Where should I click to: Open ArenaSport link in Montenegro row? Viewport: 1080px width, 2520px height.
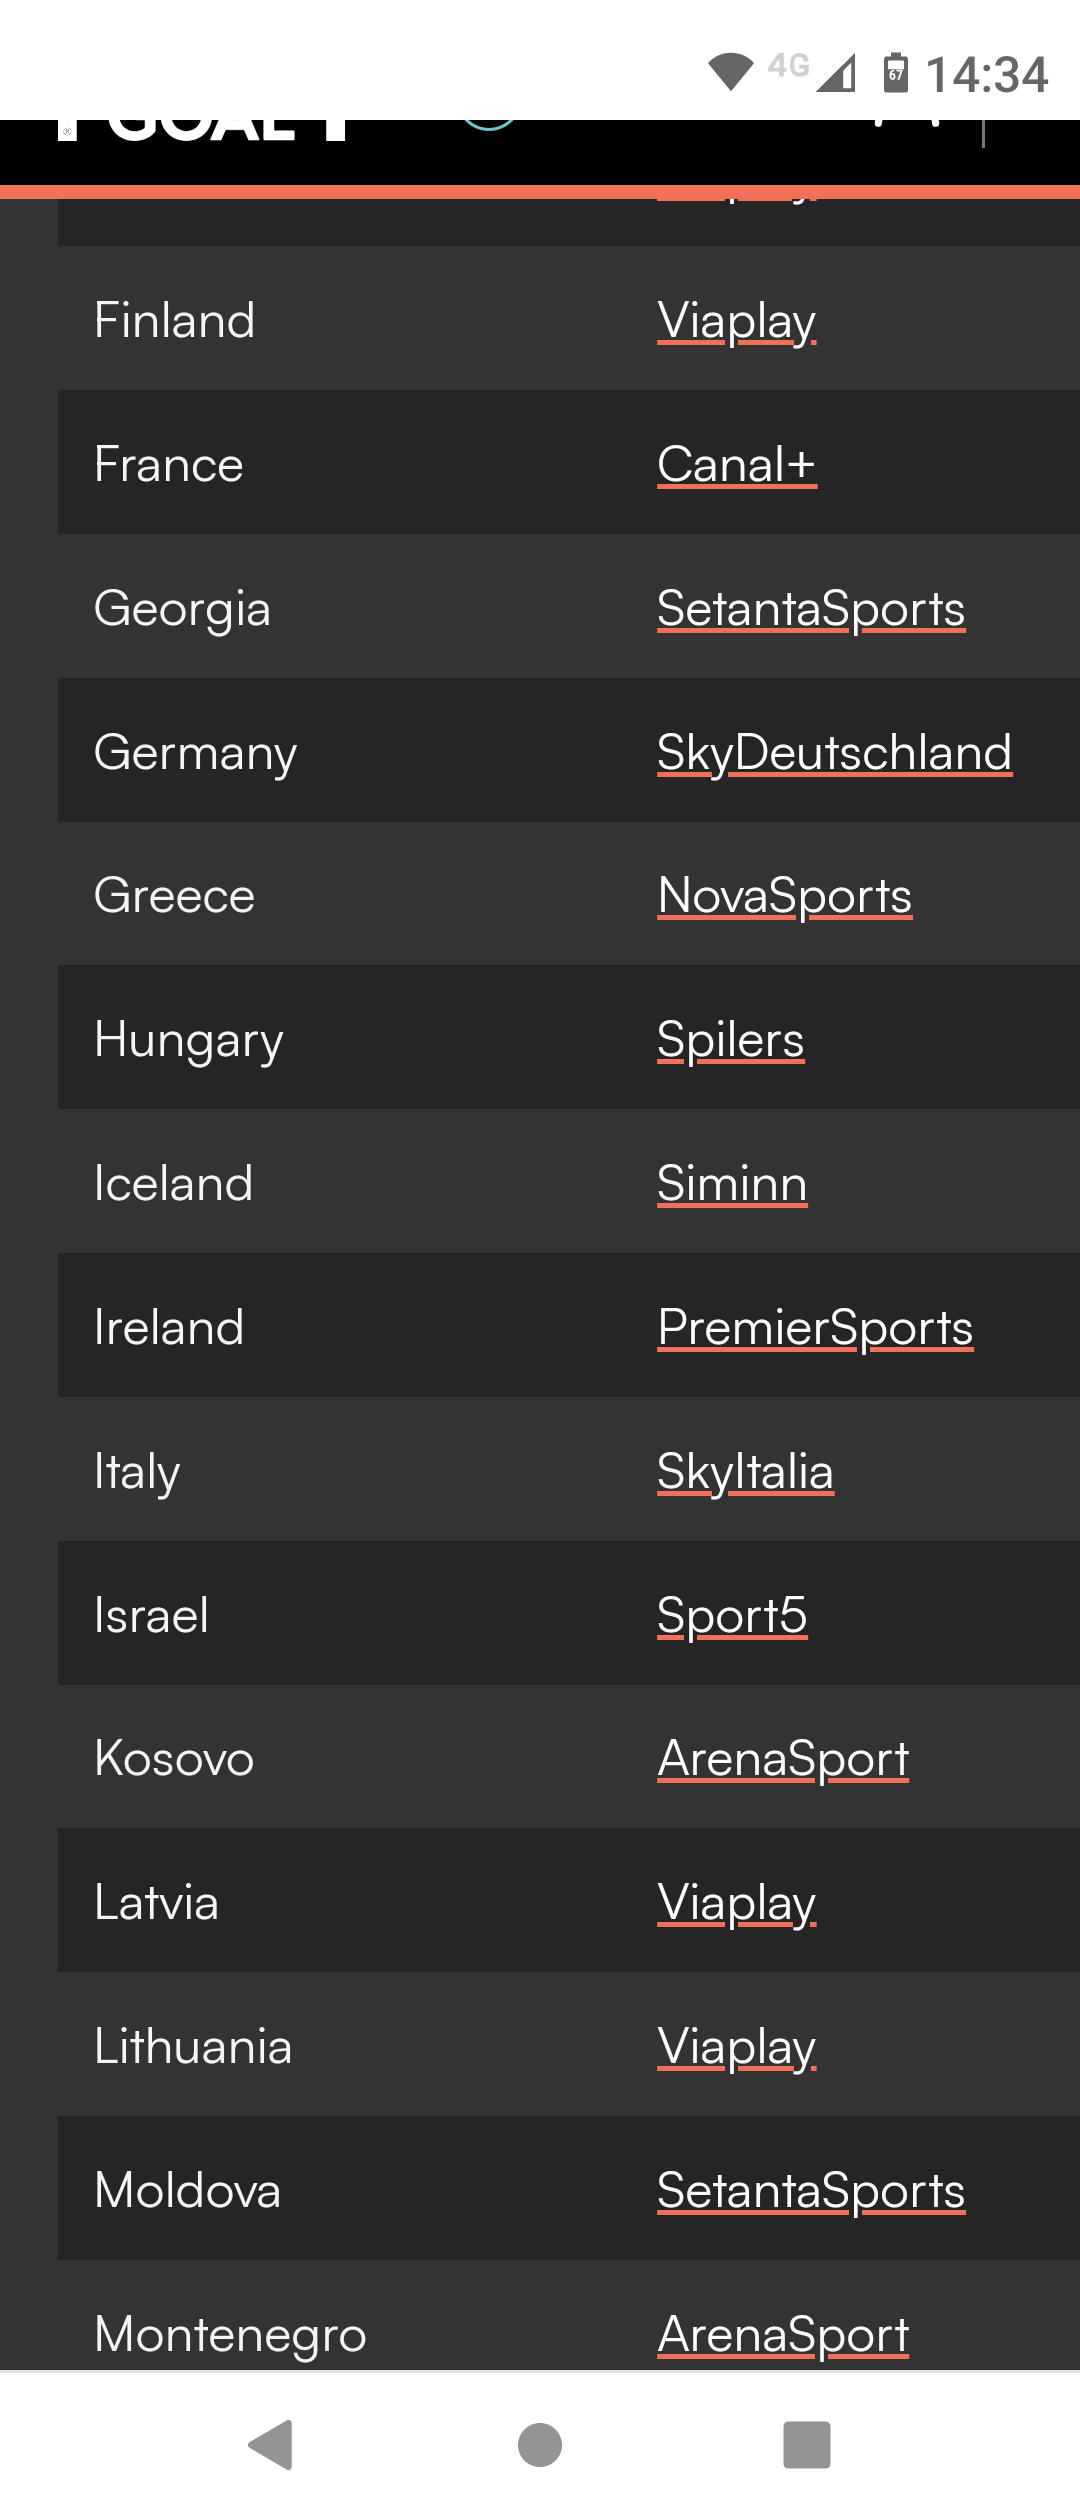[783, 2335]
